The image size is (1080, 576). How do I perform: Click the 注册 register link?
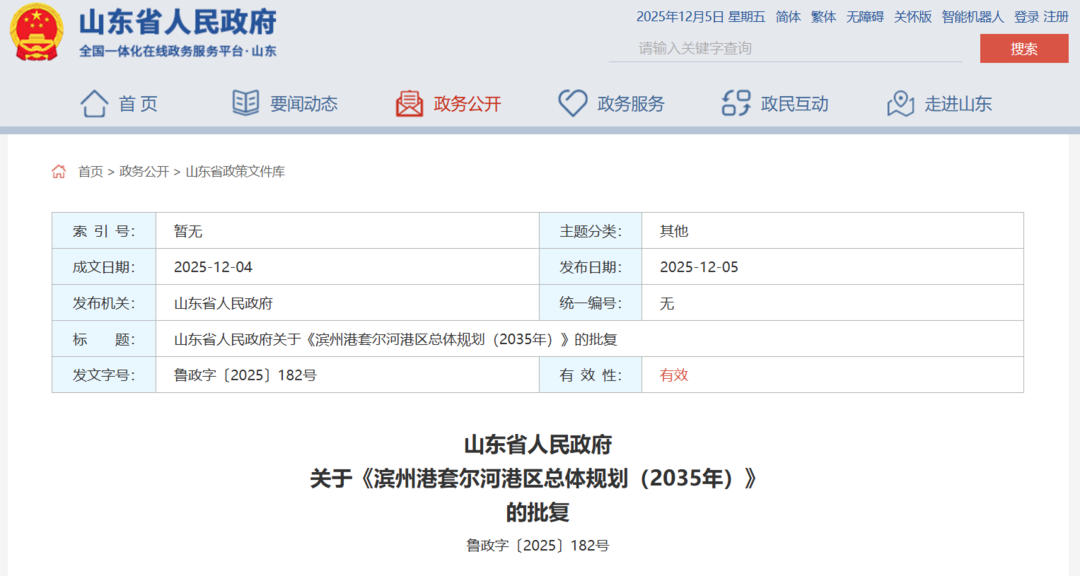pos(1056,17)
